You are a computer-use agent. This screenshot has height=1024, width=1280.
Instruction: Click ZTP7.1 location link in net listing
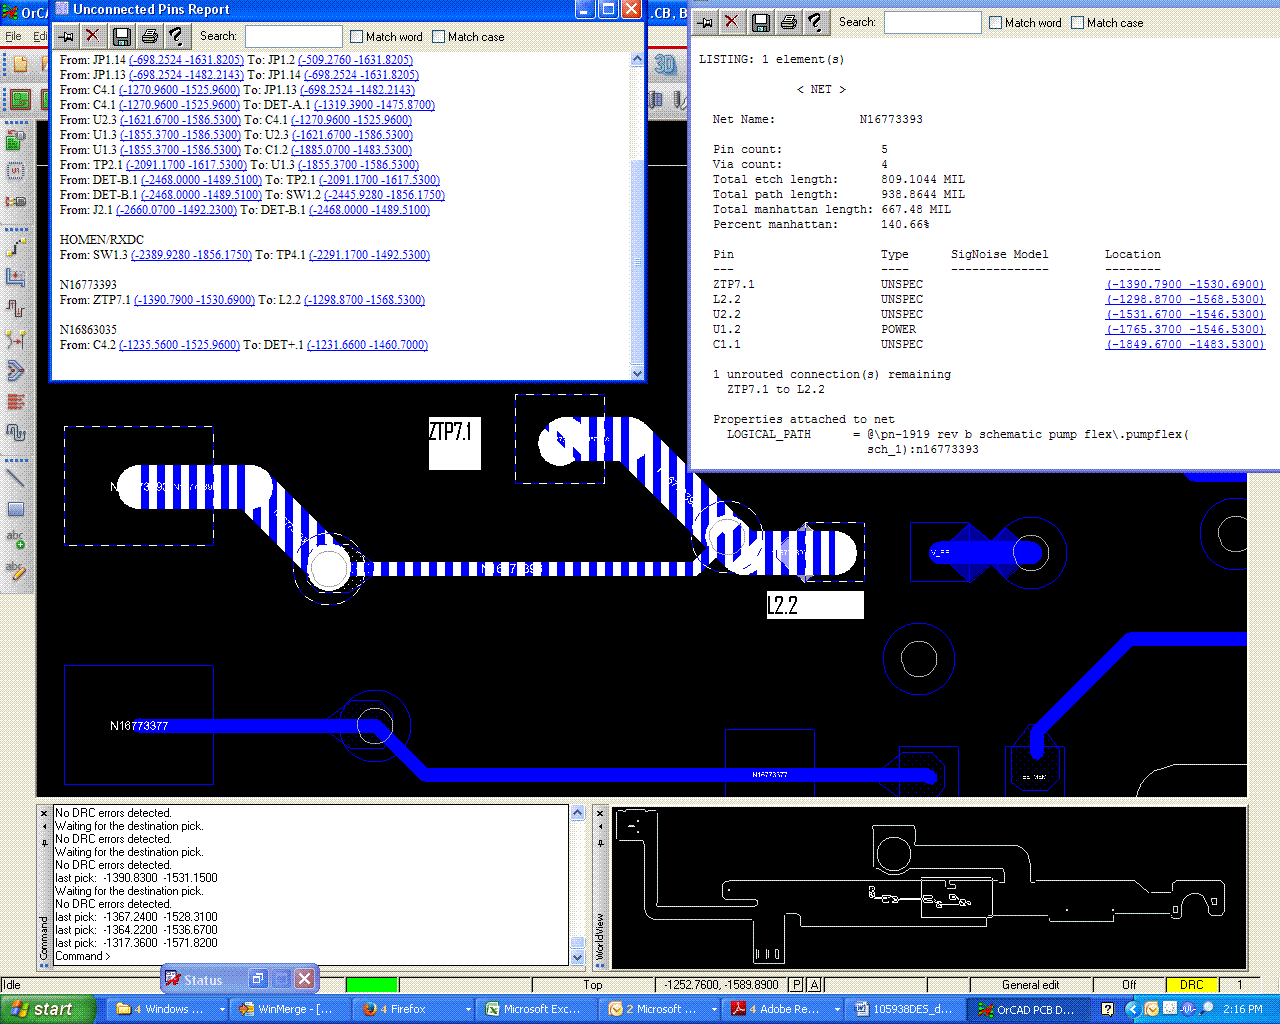[x=1184, y=284]
